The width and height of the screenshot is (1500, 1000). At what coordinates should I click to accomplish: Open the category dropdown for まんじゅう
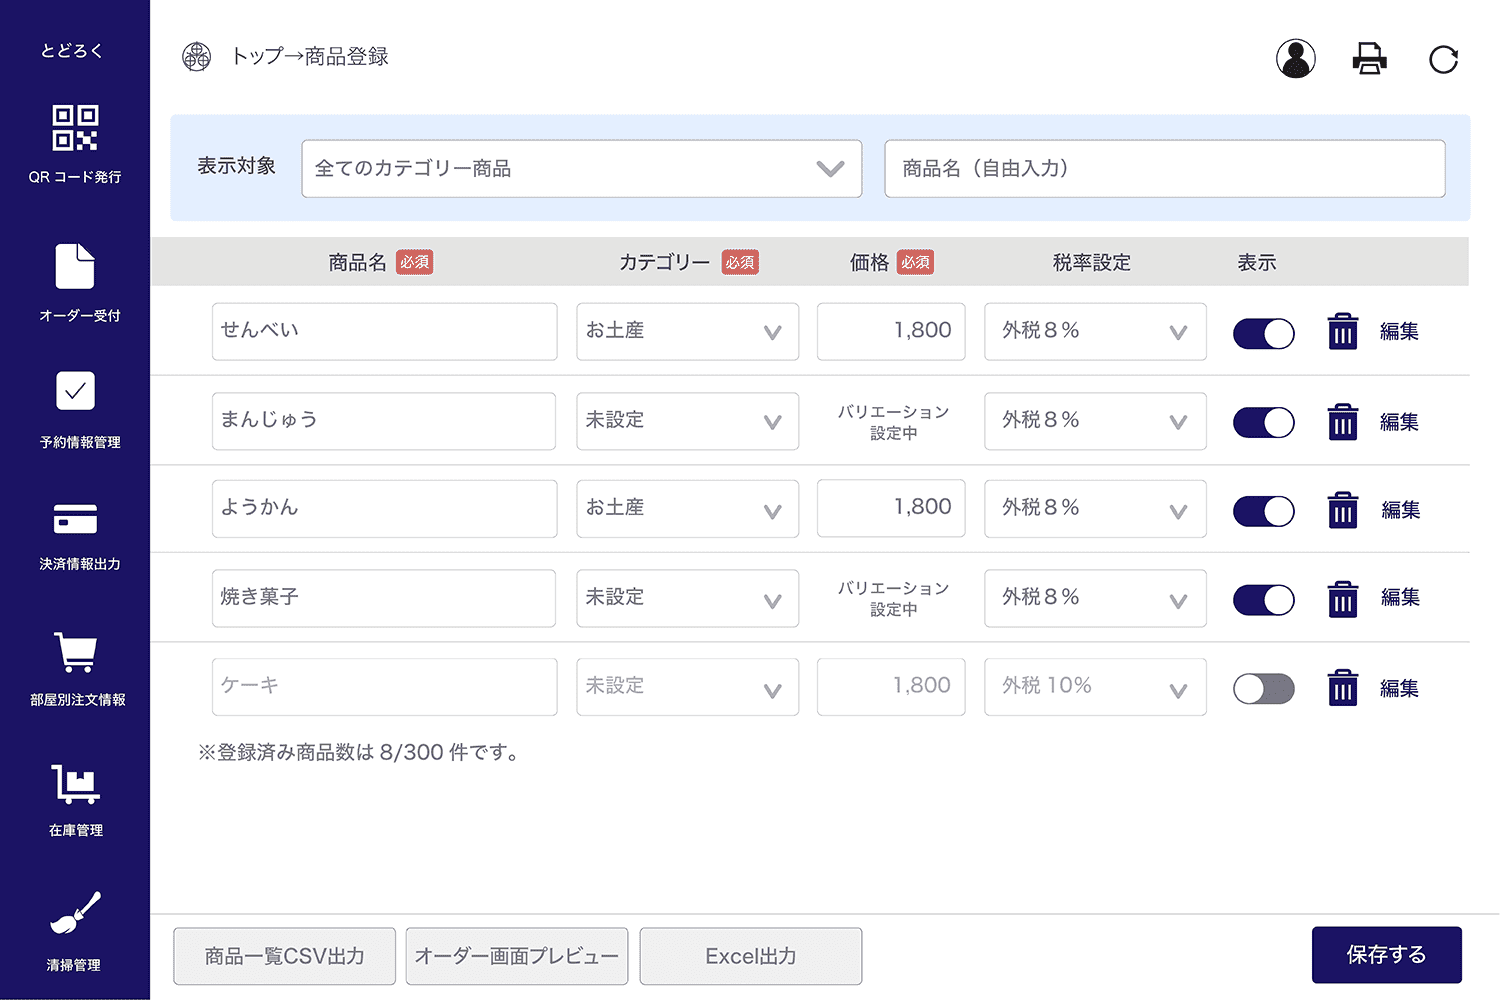click(687, 421)
